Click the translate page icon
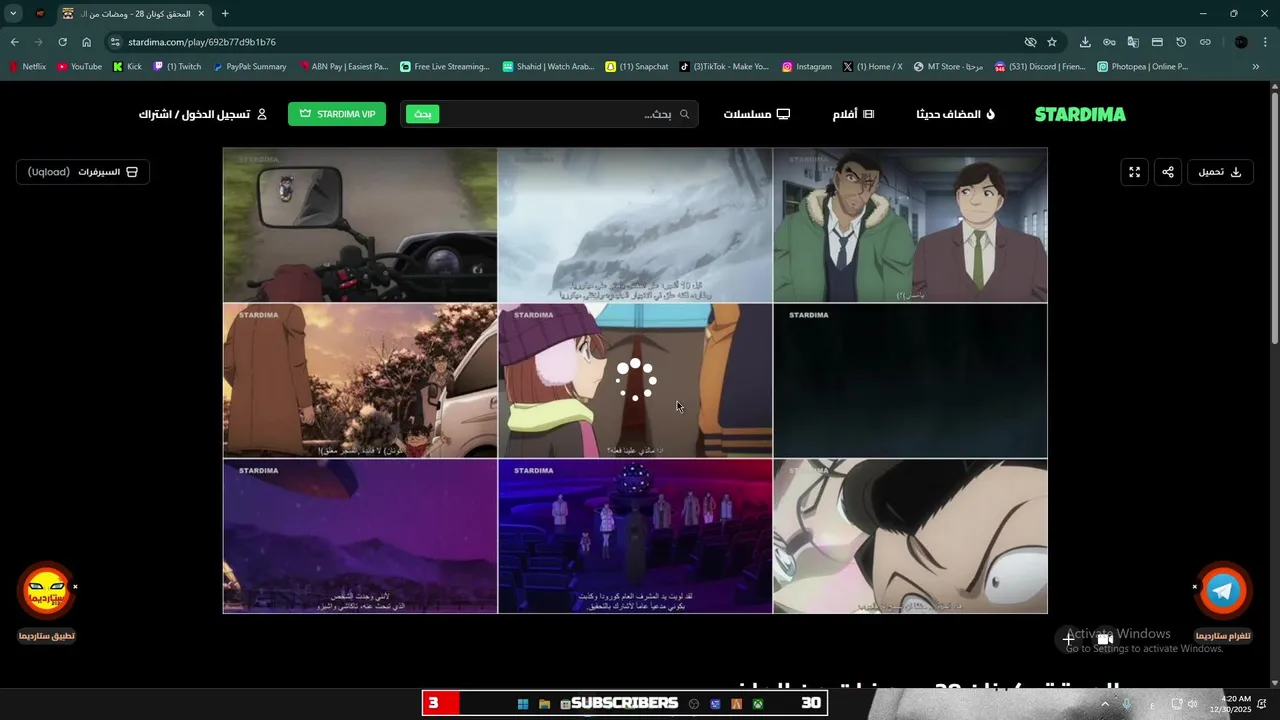The width and height of the screenshot is (1280, 720). tap(1133, 42)
